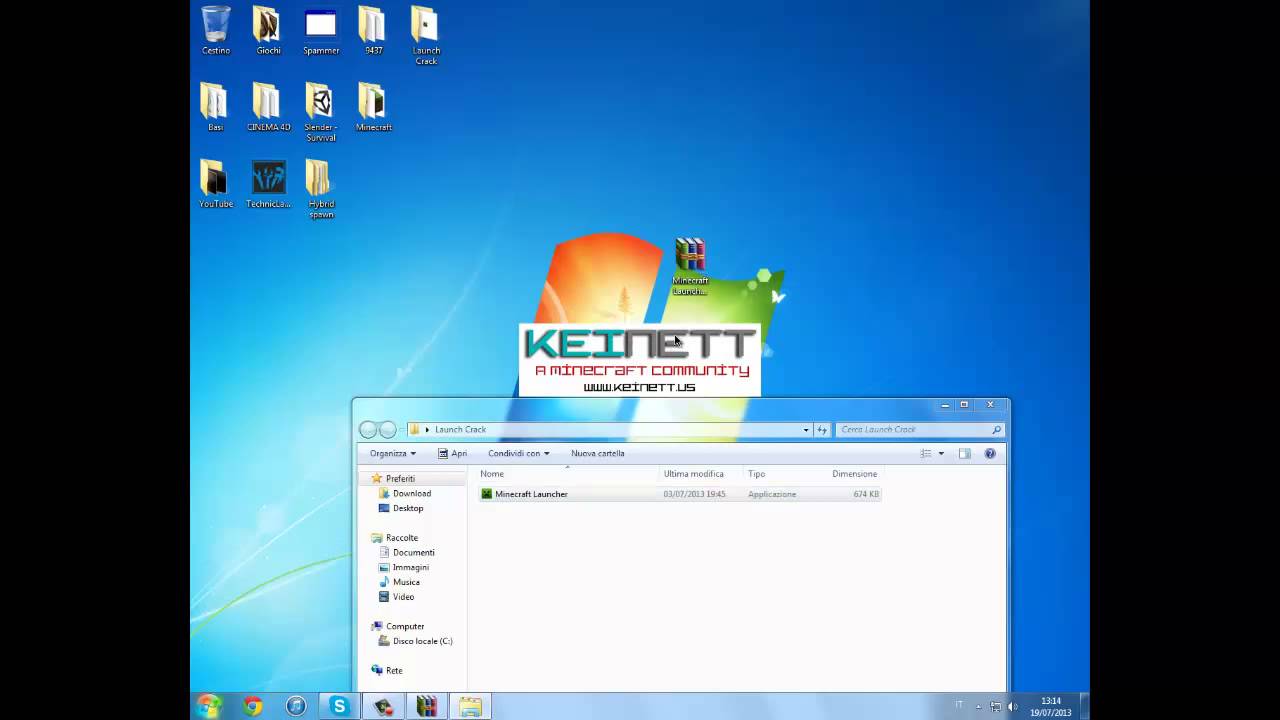Select the TechnicLauncher desktop icon

click(x=268, y=184)
